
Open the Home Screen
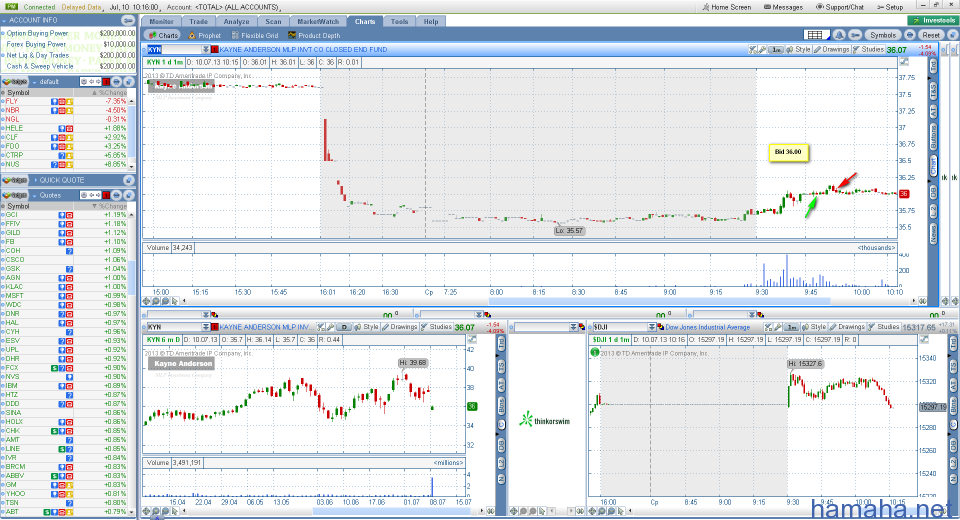pos(726,7)
